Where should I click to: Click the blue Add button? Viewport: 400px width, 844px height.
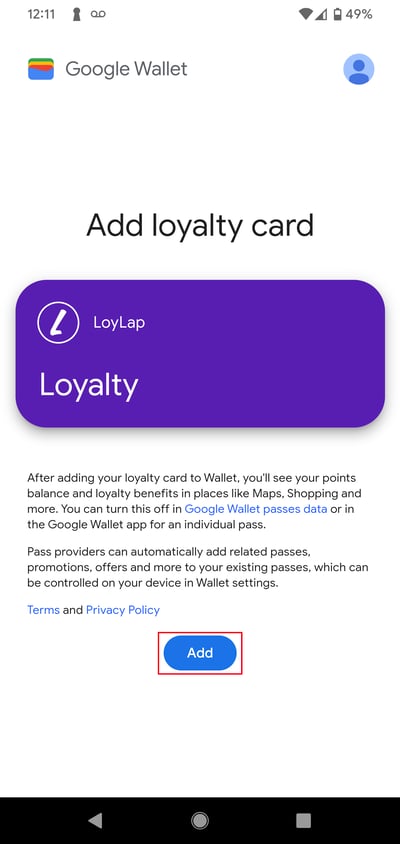pyautogui.click(x=200, y=653)
